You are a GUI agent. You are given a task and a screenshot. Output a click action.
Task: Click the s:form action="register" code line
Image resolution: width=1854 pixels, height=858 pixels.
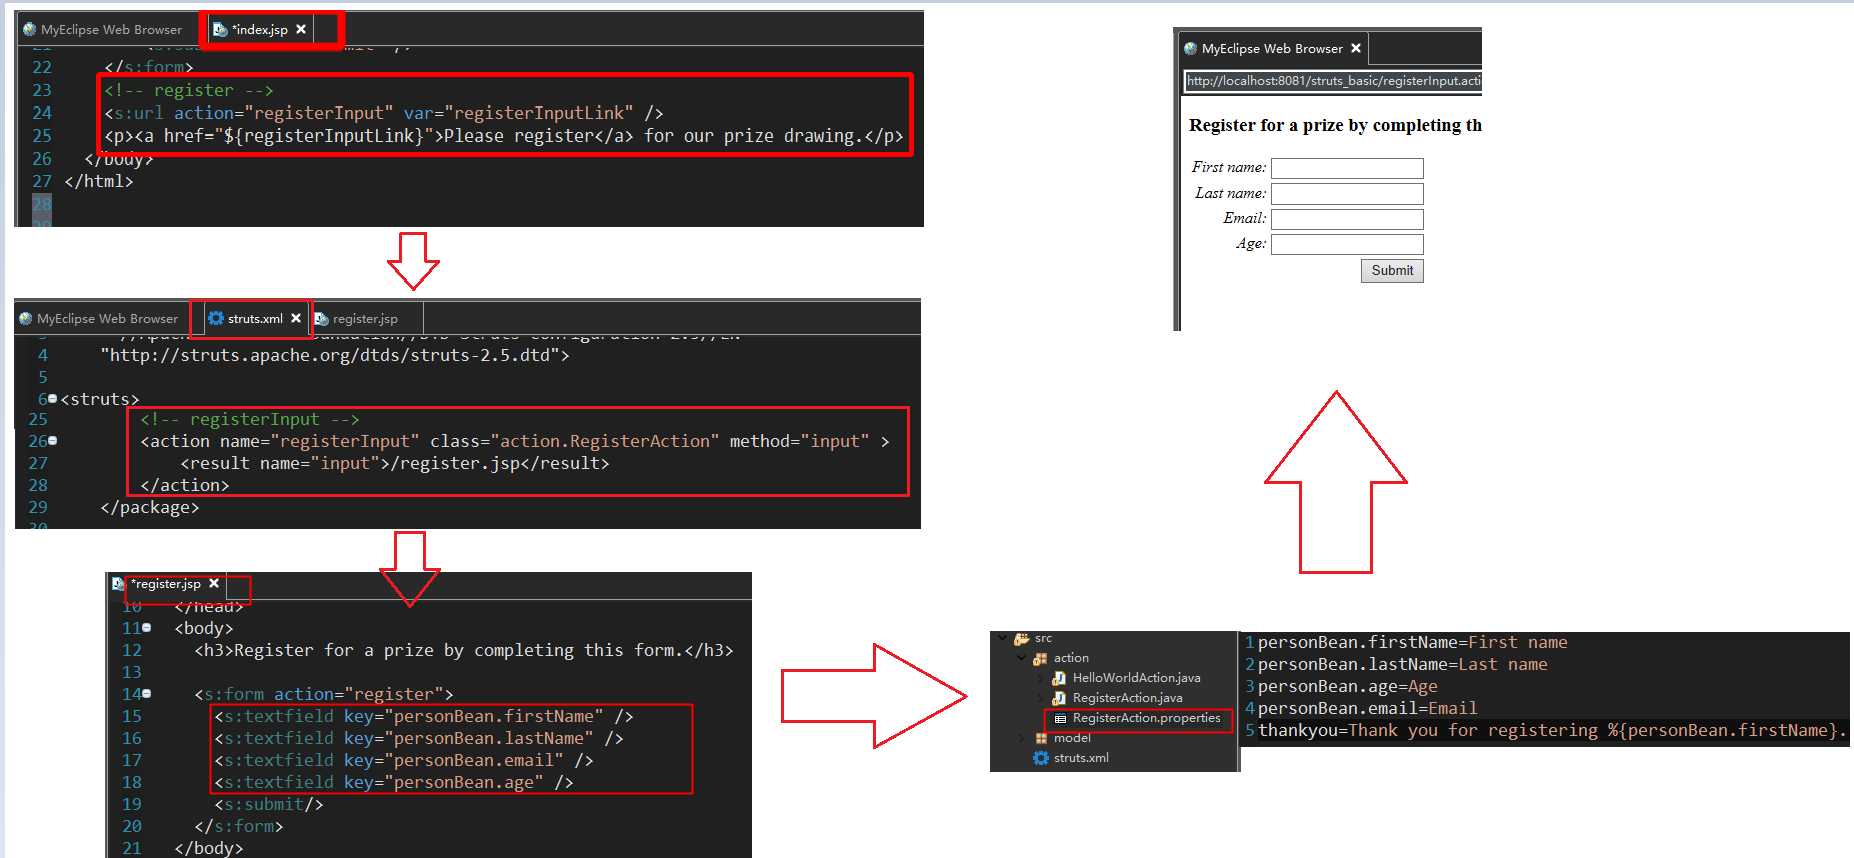[x=324, y=694]
